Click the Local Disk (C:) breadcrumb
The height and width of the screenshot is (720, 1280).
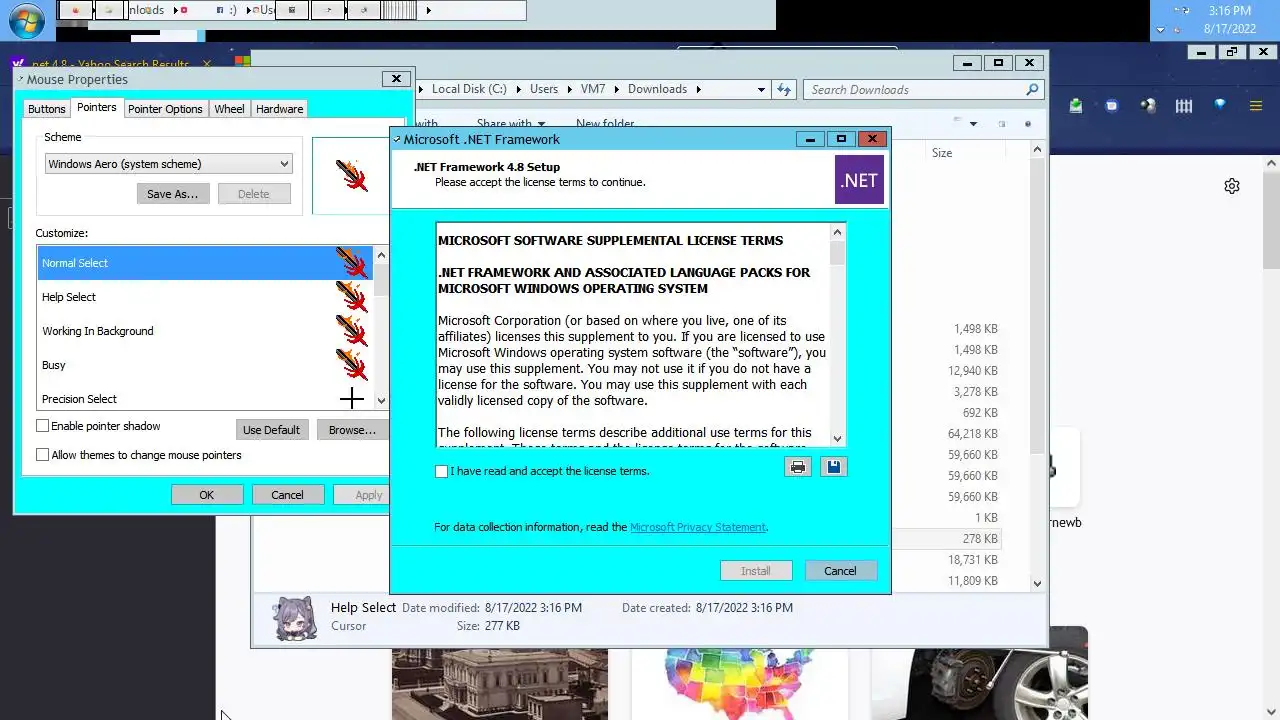click(469, 89)
